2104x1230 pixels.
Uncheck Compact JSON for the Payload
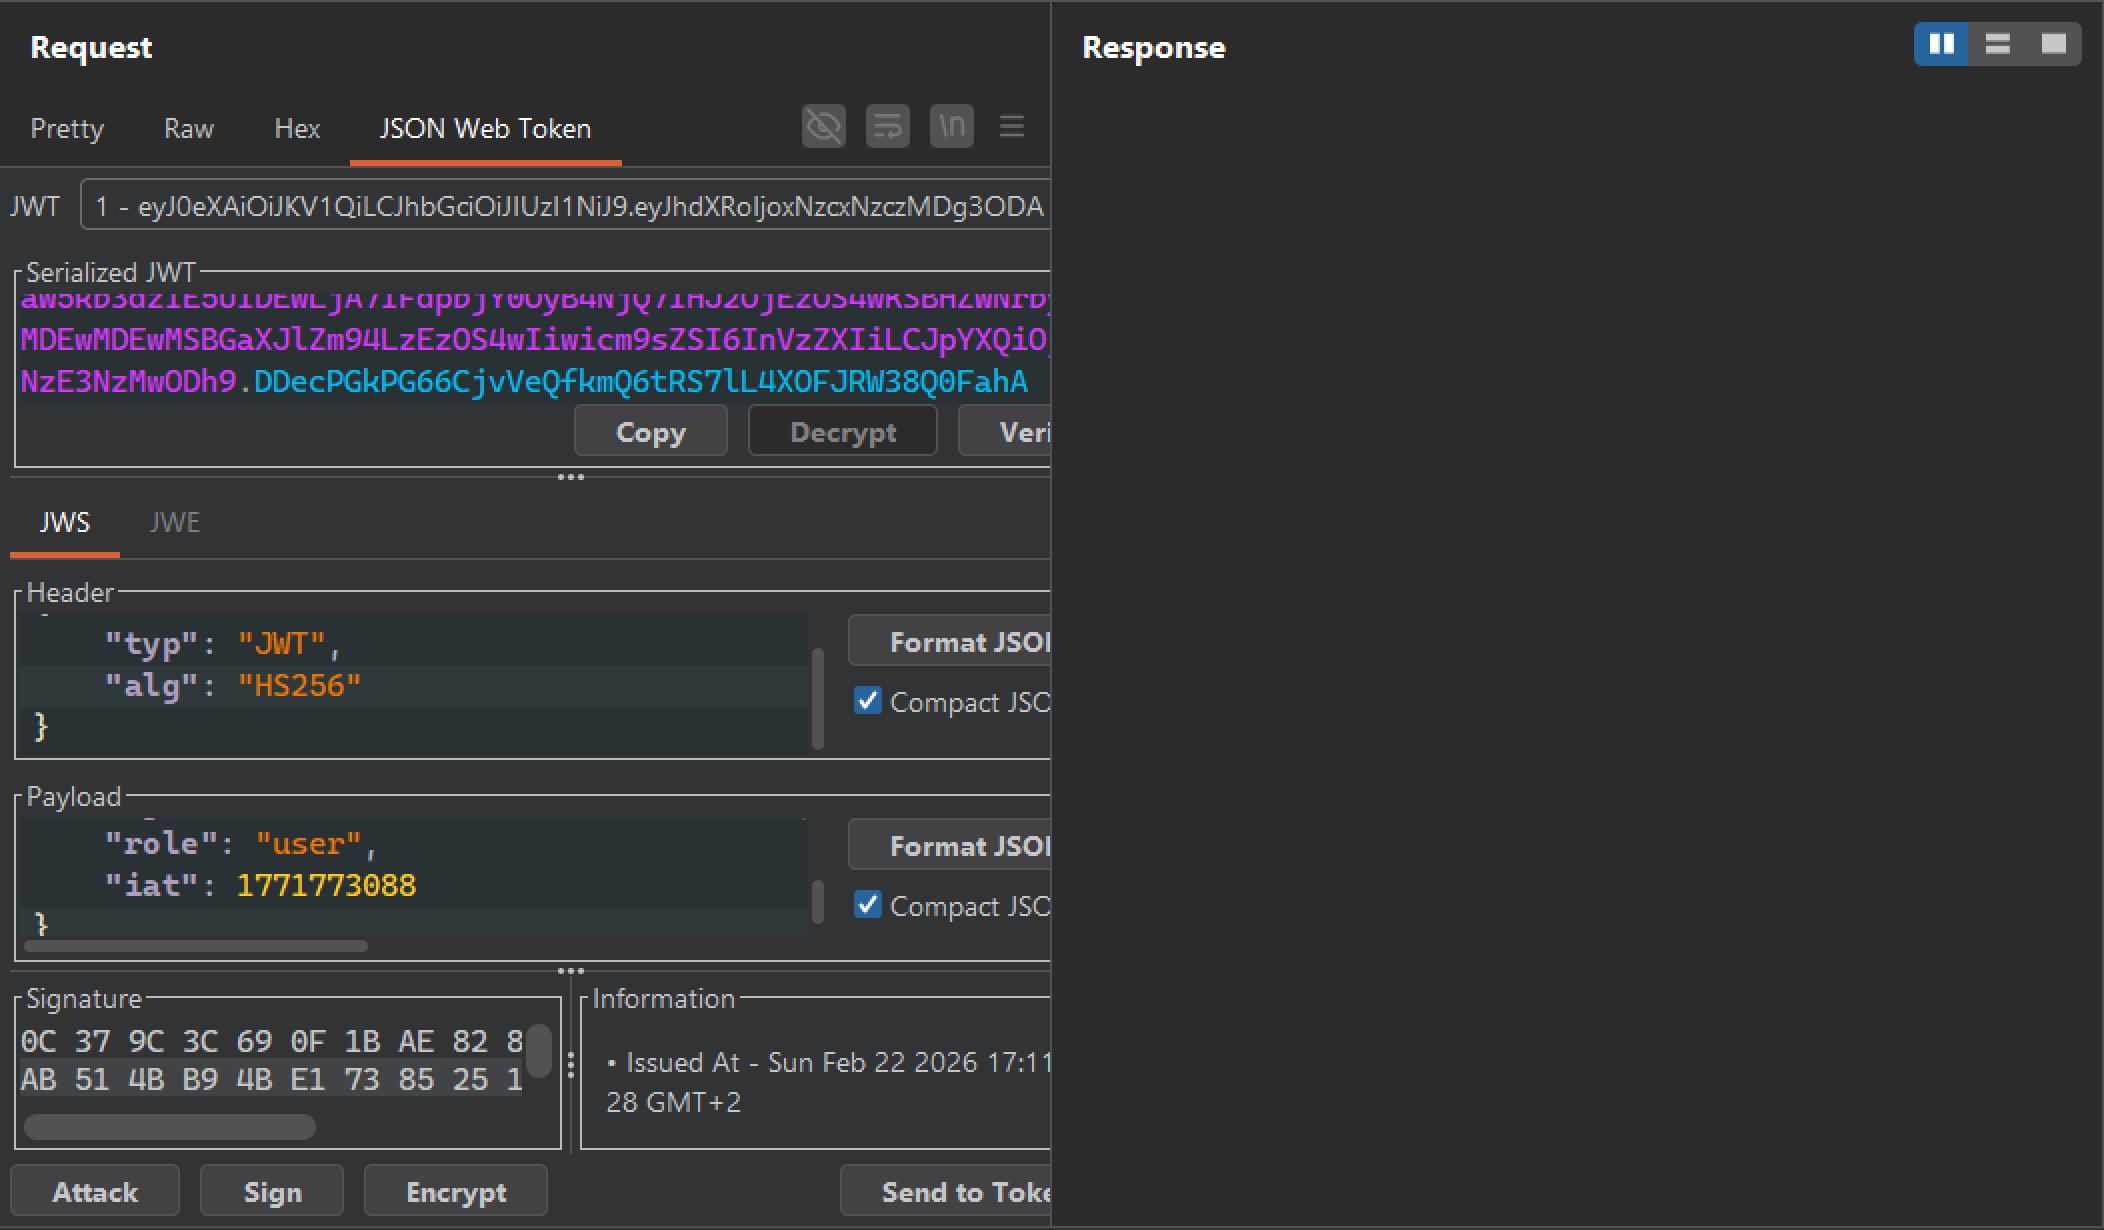pyautogui.click(x=867, y=906)
